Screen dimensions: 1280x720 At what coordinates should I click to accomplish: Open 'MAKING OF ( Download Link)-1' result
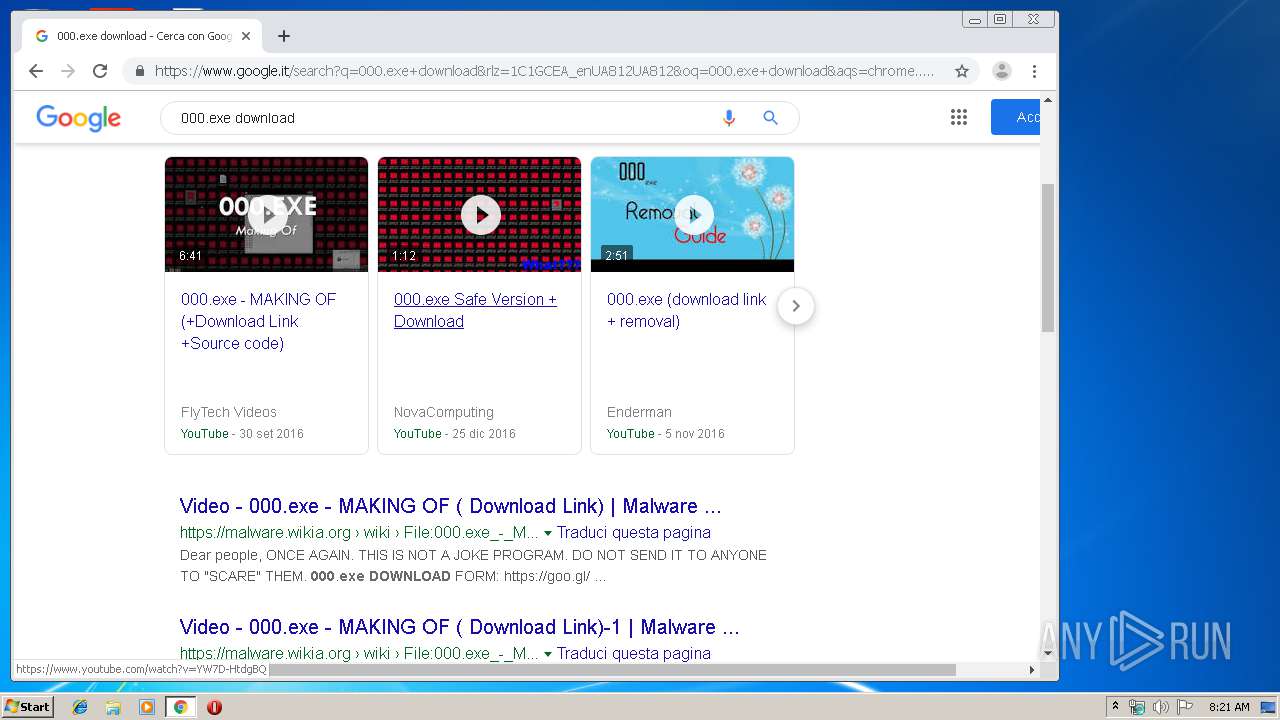coord(459,627)
